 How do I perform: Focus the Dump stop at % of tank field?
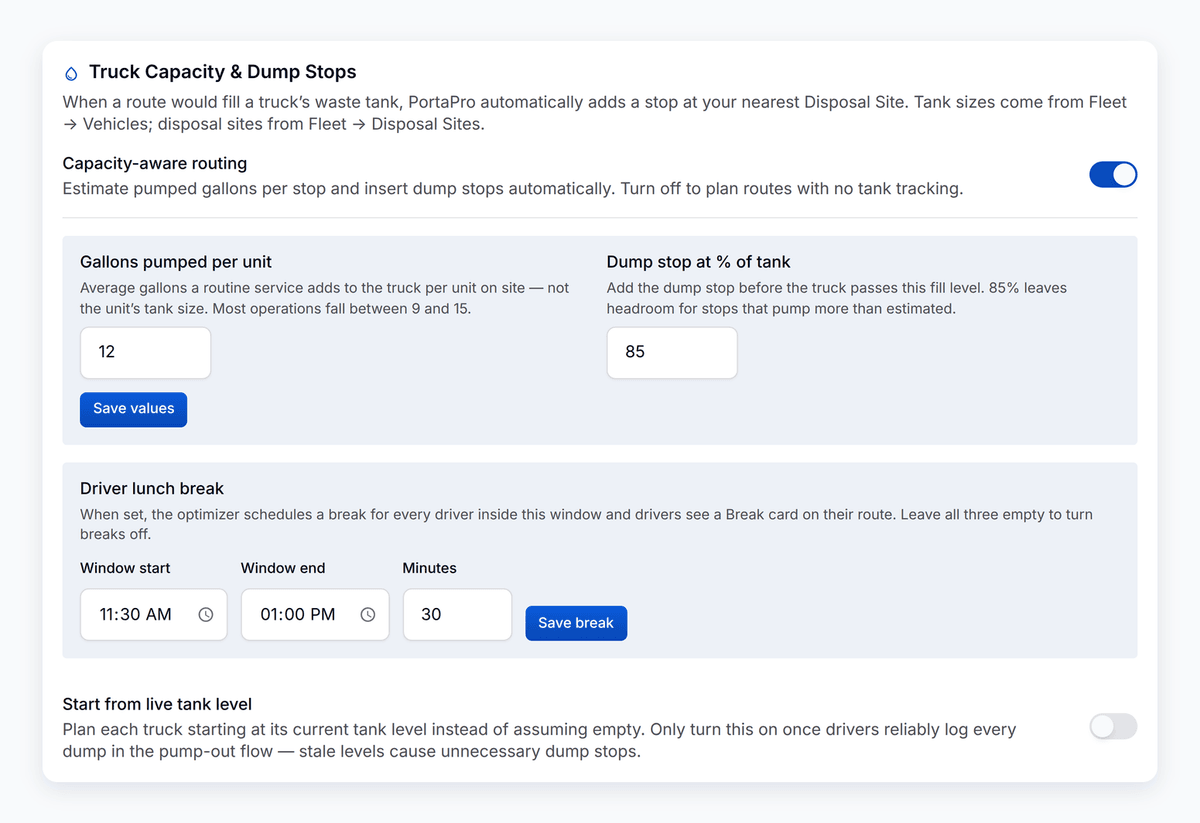[x=672, y=353]
